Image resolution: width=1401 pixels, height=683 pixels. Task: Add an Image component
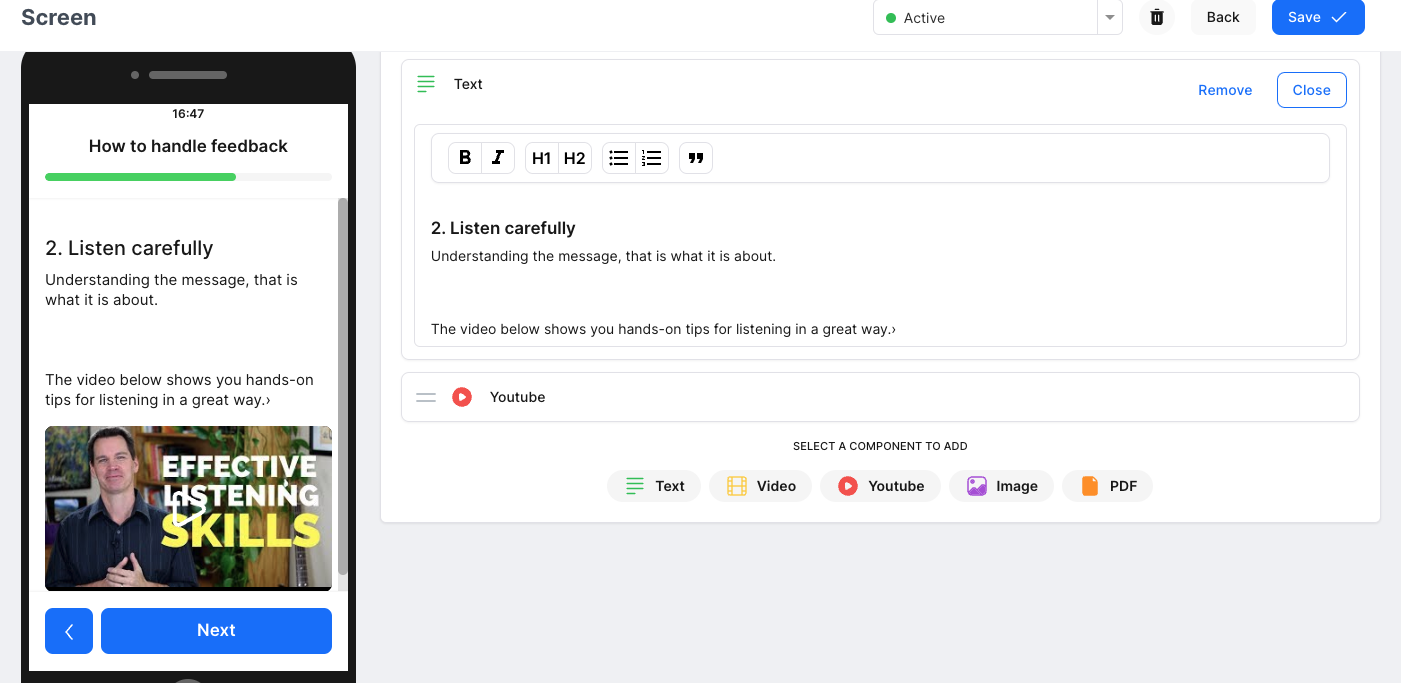coord(1001,485)
